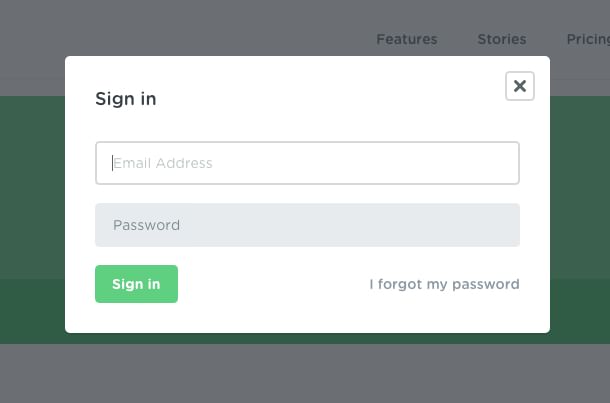Click the dimmed green banner behind the dialog
The image size is (610, 403).
coord(32,200)
